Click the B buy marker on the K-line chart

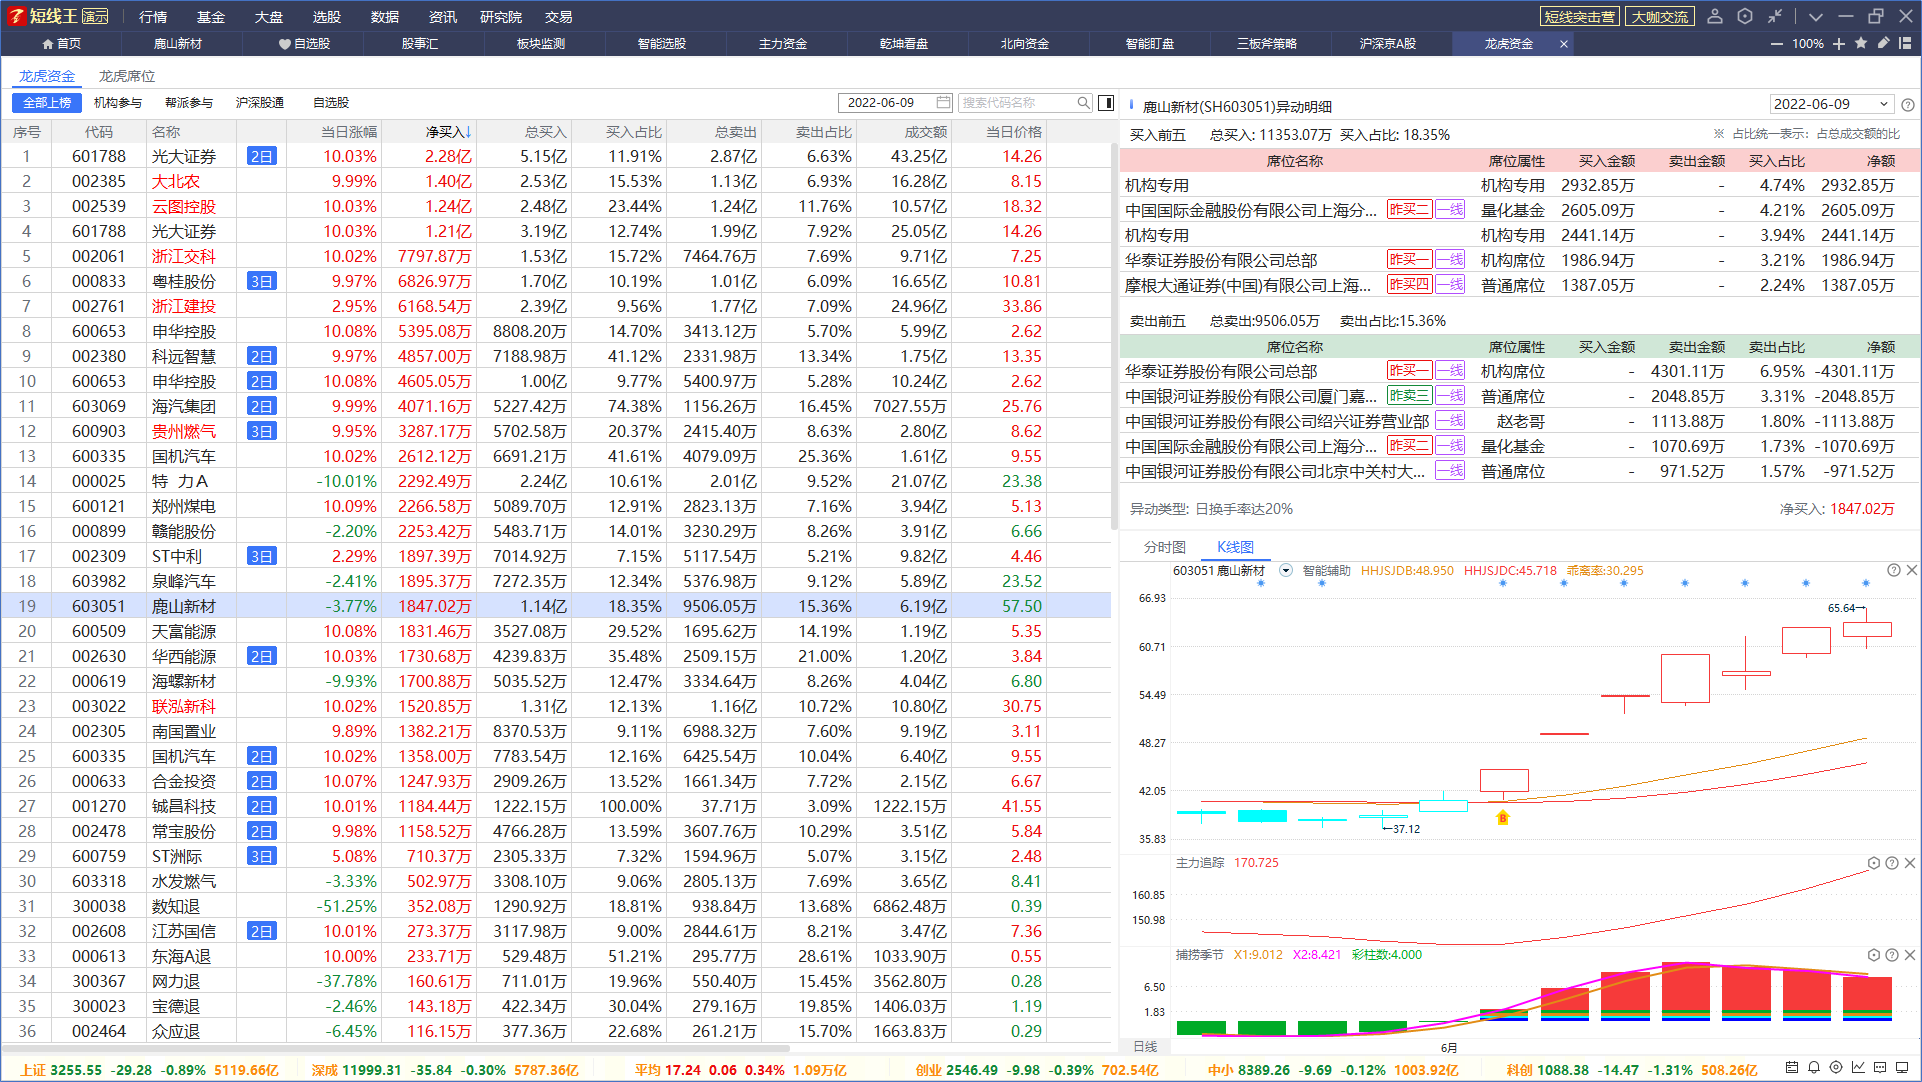coord(1502,818)
